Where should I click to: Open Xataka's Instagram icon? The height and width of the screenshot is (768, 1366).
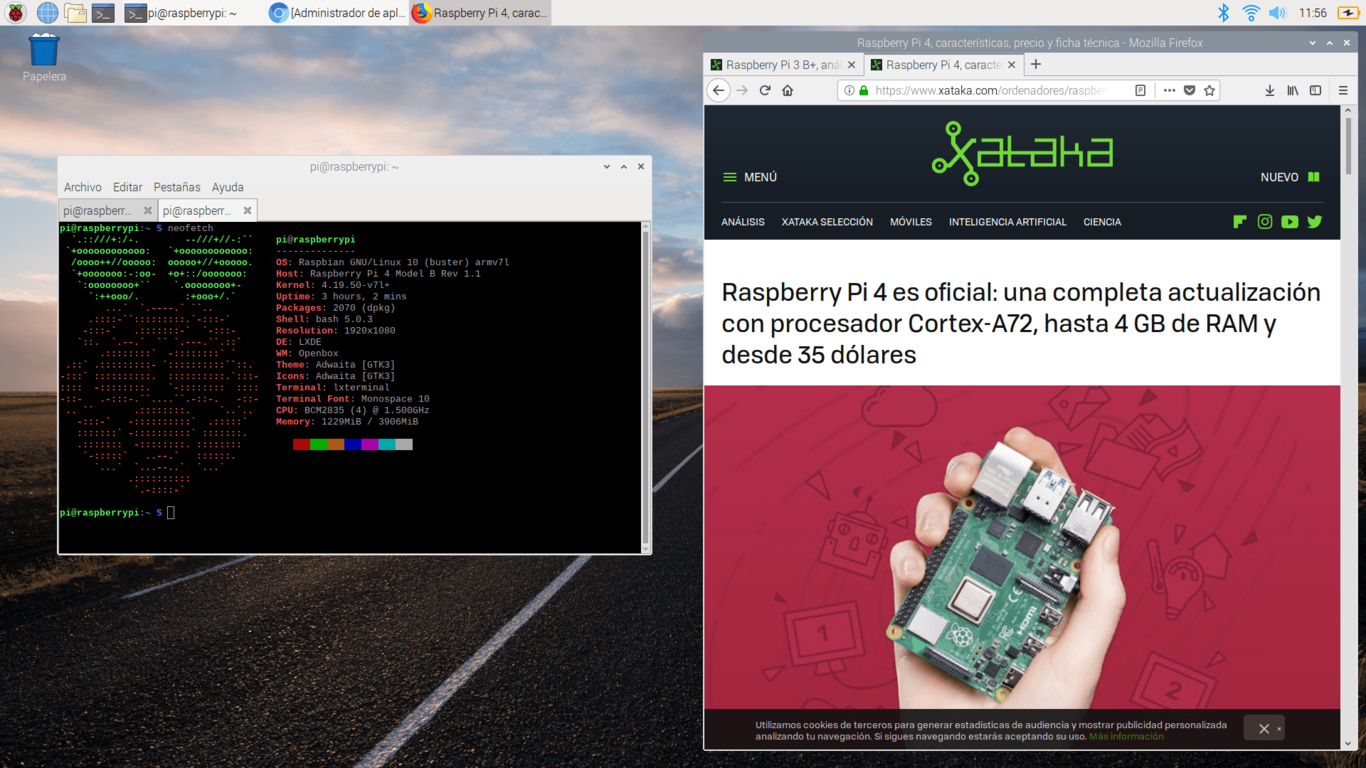pos(1264,221)
